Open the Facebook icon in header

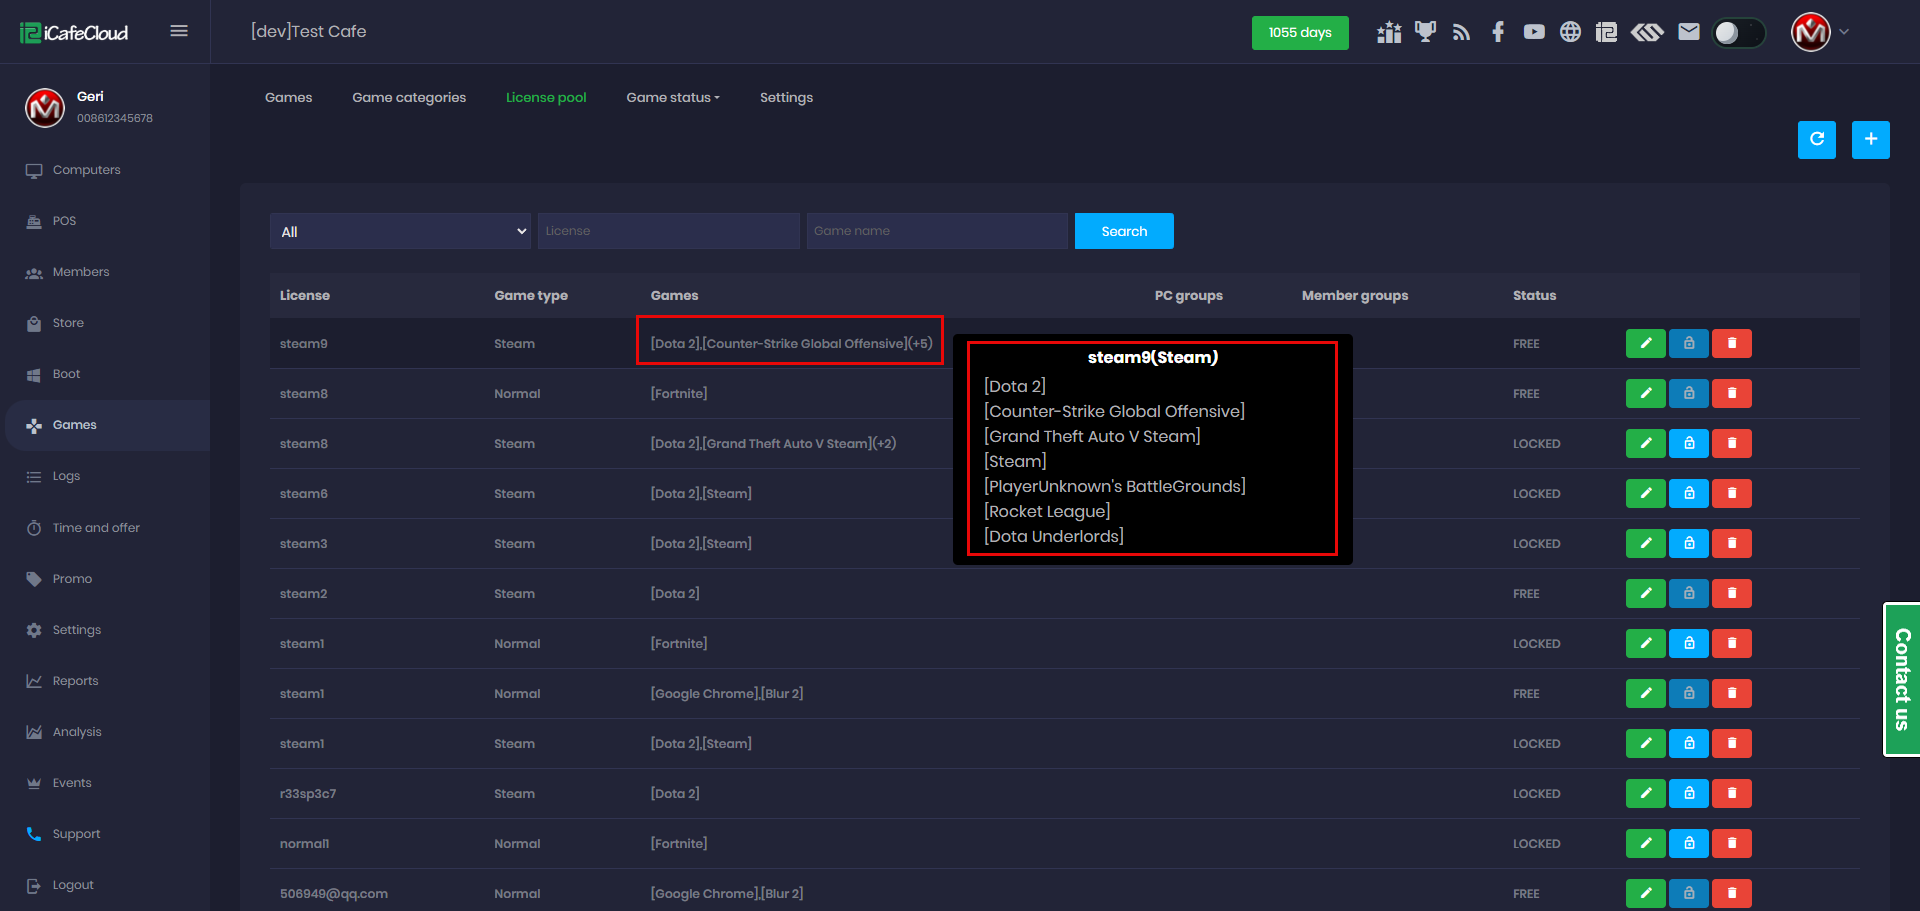tap(1497, 32)
